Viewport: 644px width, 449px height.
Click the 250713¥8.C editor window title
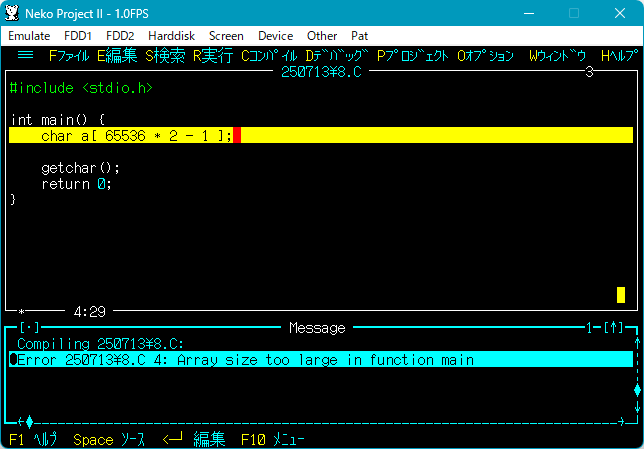coord(321,72)
